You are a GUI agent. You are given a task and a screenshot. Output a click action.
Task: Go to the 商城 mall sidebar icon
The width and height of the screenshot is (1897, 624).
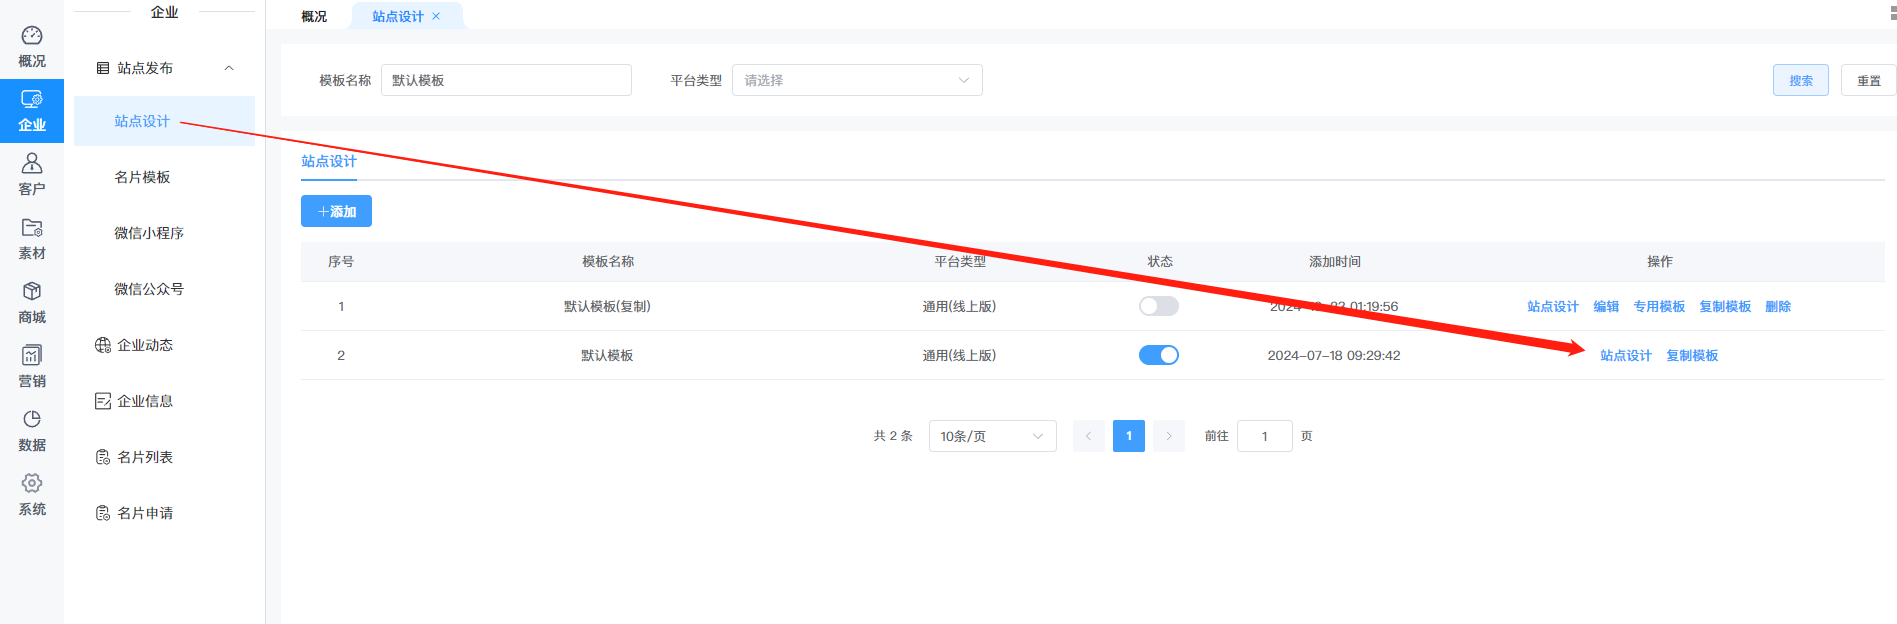click(x=32, y=302)
